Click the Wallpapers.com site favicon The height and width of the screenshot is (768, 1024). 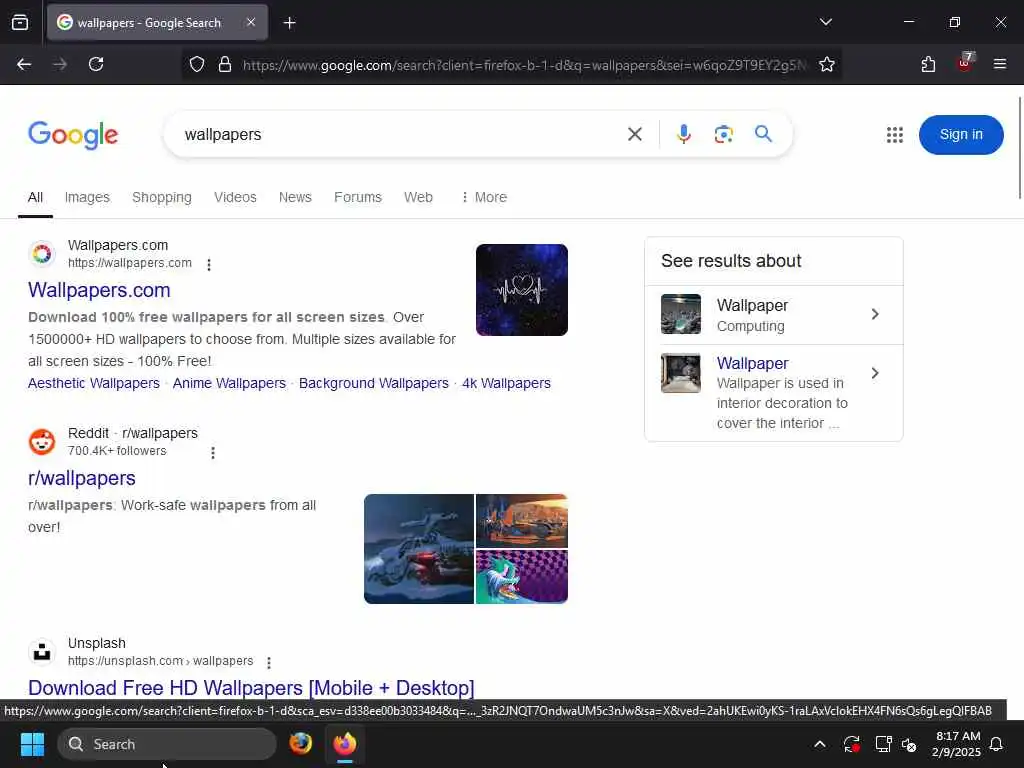click(x=42, y=254)
